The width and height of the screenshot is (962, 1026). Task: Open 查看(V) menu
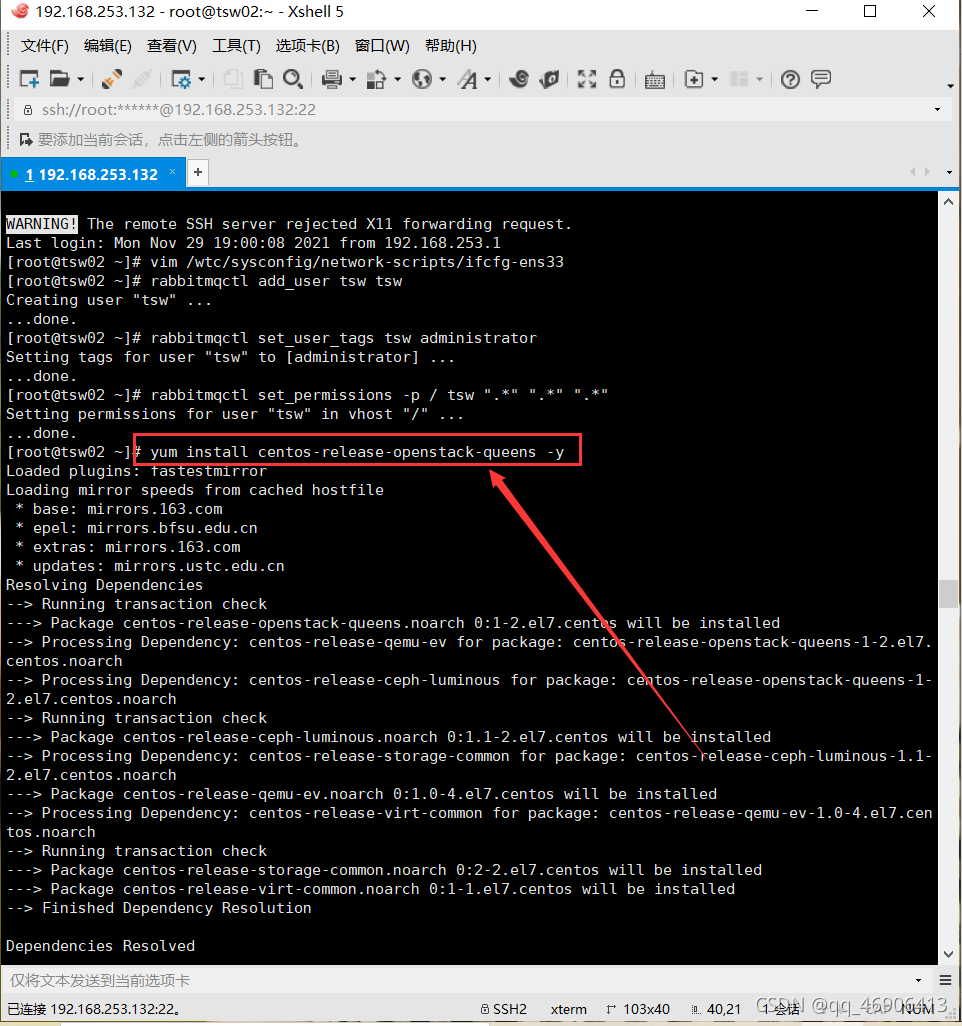pos(171,46)
